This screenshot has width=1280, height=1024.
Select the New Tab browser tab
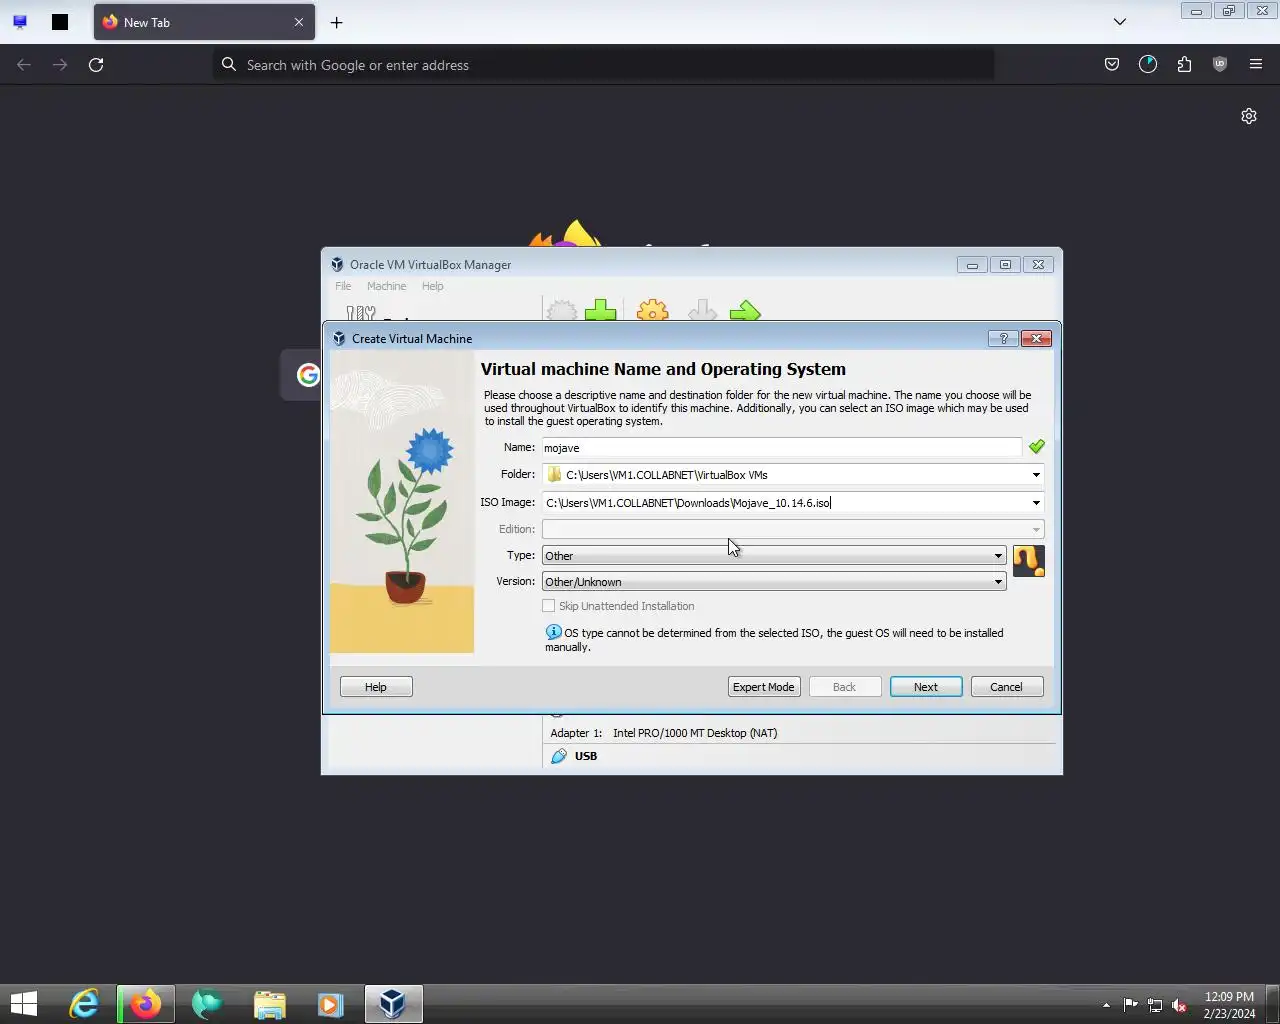coord(204,22)
